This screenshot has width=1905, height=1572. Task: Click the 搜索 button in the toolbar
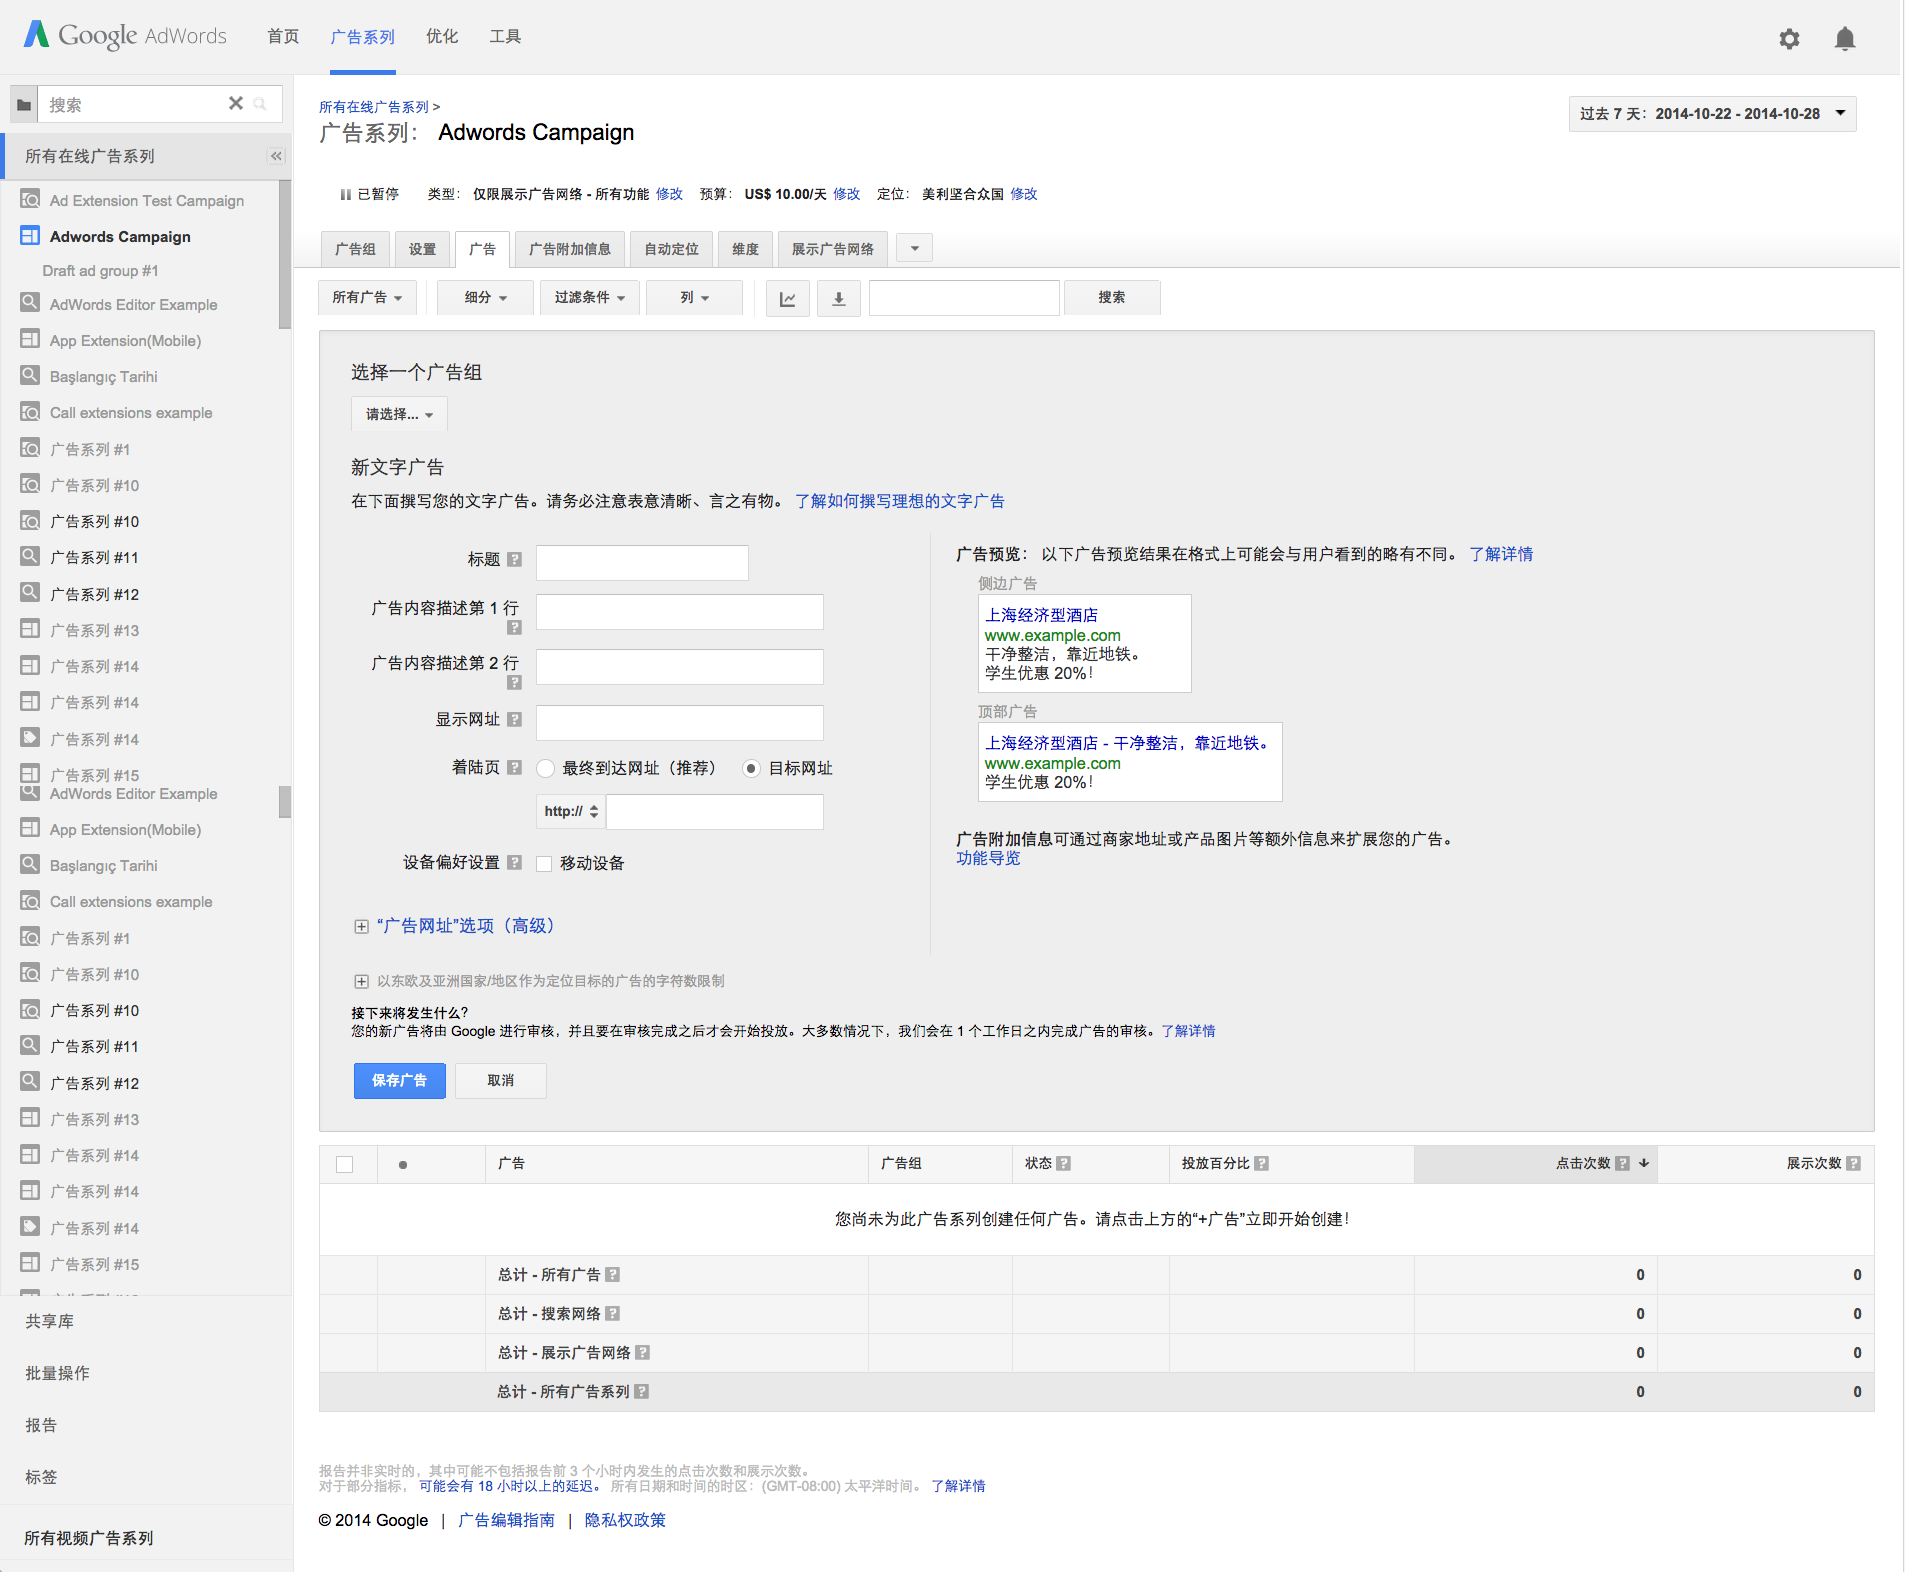click(1112, 298)
